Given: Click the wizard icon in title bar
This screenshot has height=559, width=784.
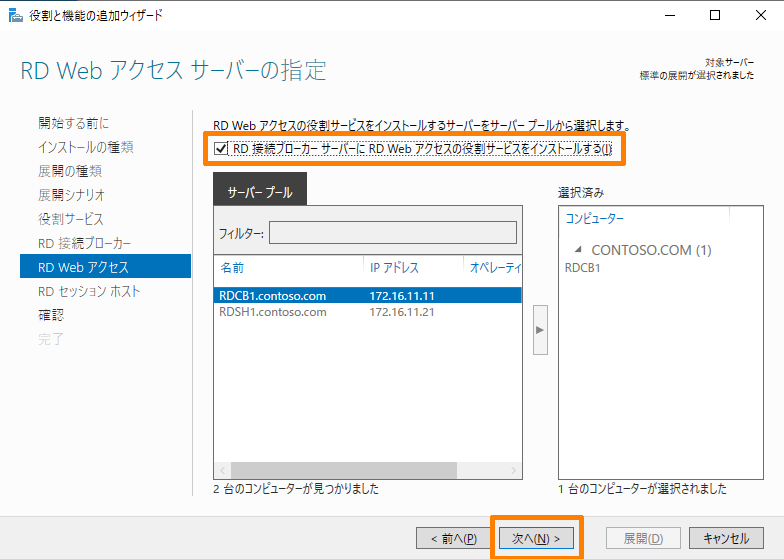Looking at the screenshot, I should [x=16, y=16].
